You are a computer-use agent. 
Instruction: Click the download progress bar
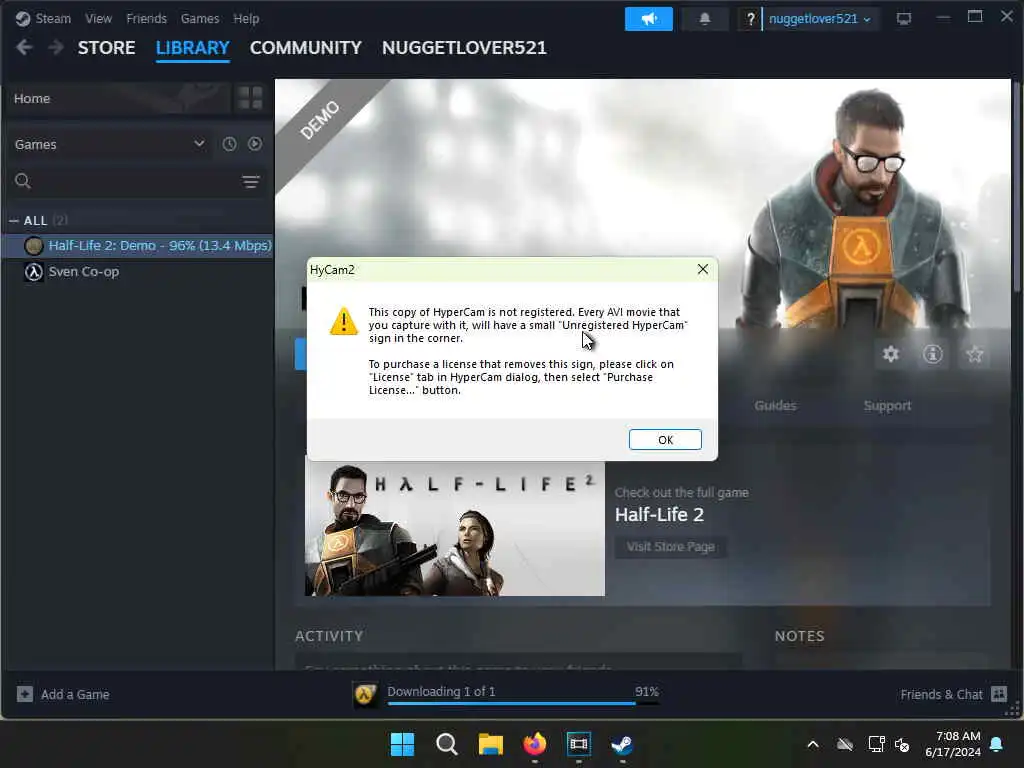(x=523, y=703)
